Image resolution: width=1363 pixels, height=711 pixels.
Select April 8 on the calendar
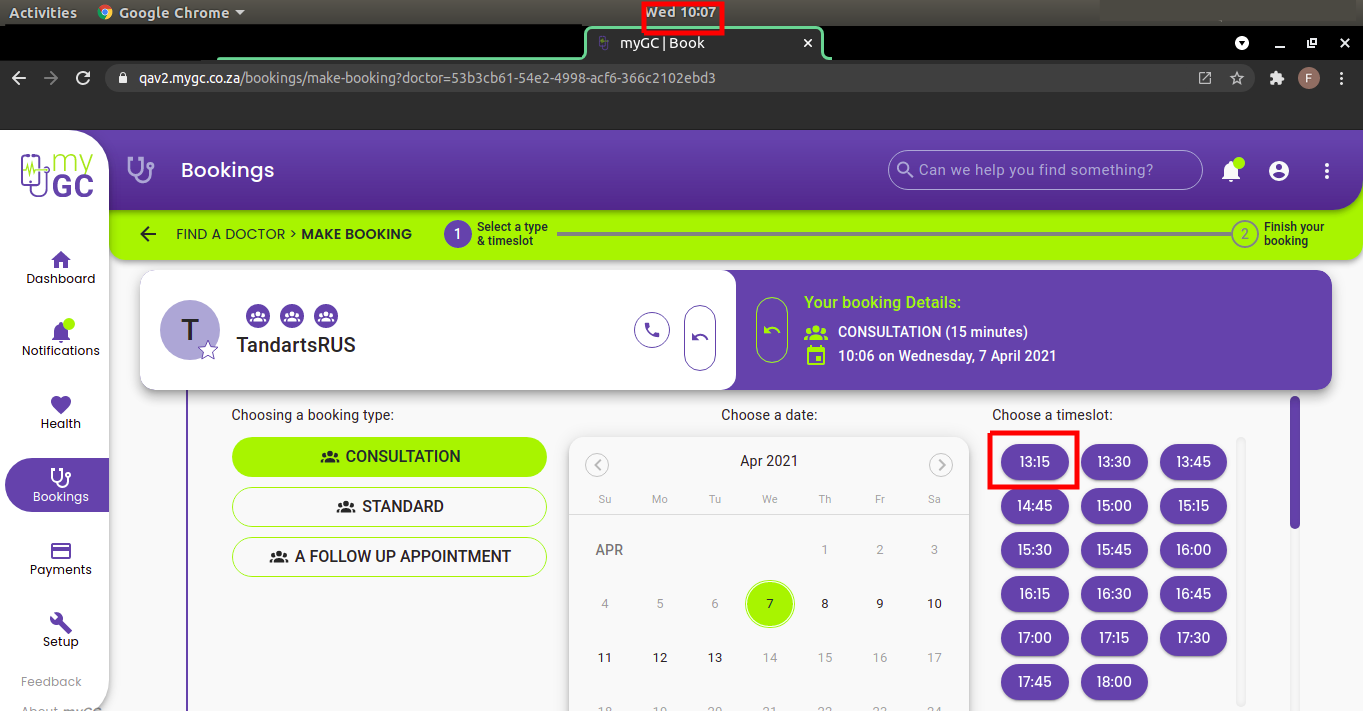[x=825, y=604]
